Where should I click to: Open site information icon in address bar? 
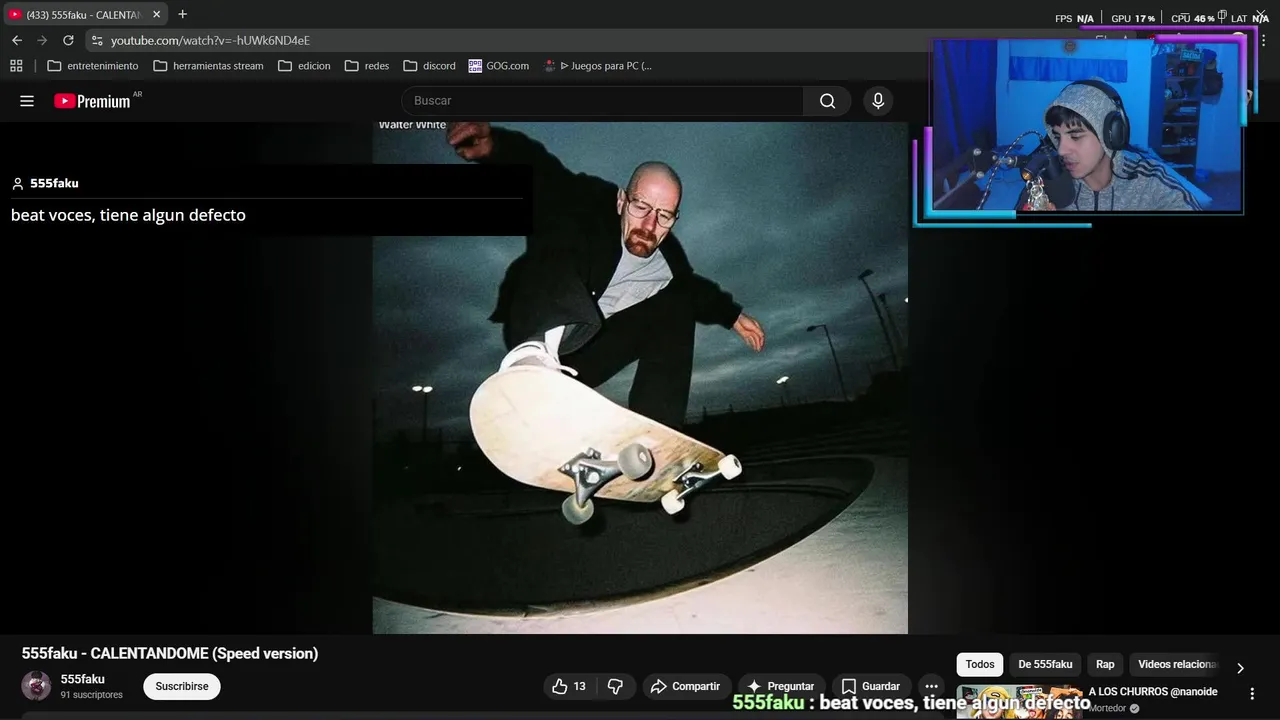[97, 40]
